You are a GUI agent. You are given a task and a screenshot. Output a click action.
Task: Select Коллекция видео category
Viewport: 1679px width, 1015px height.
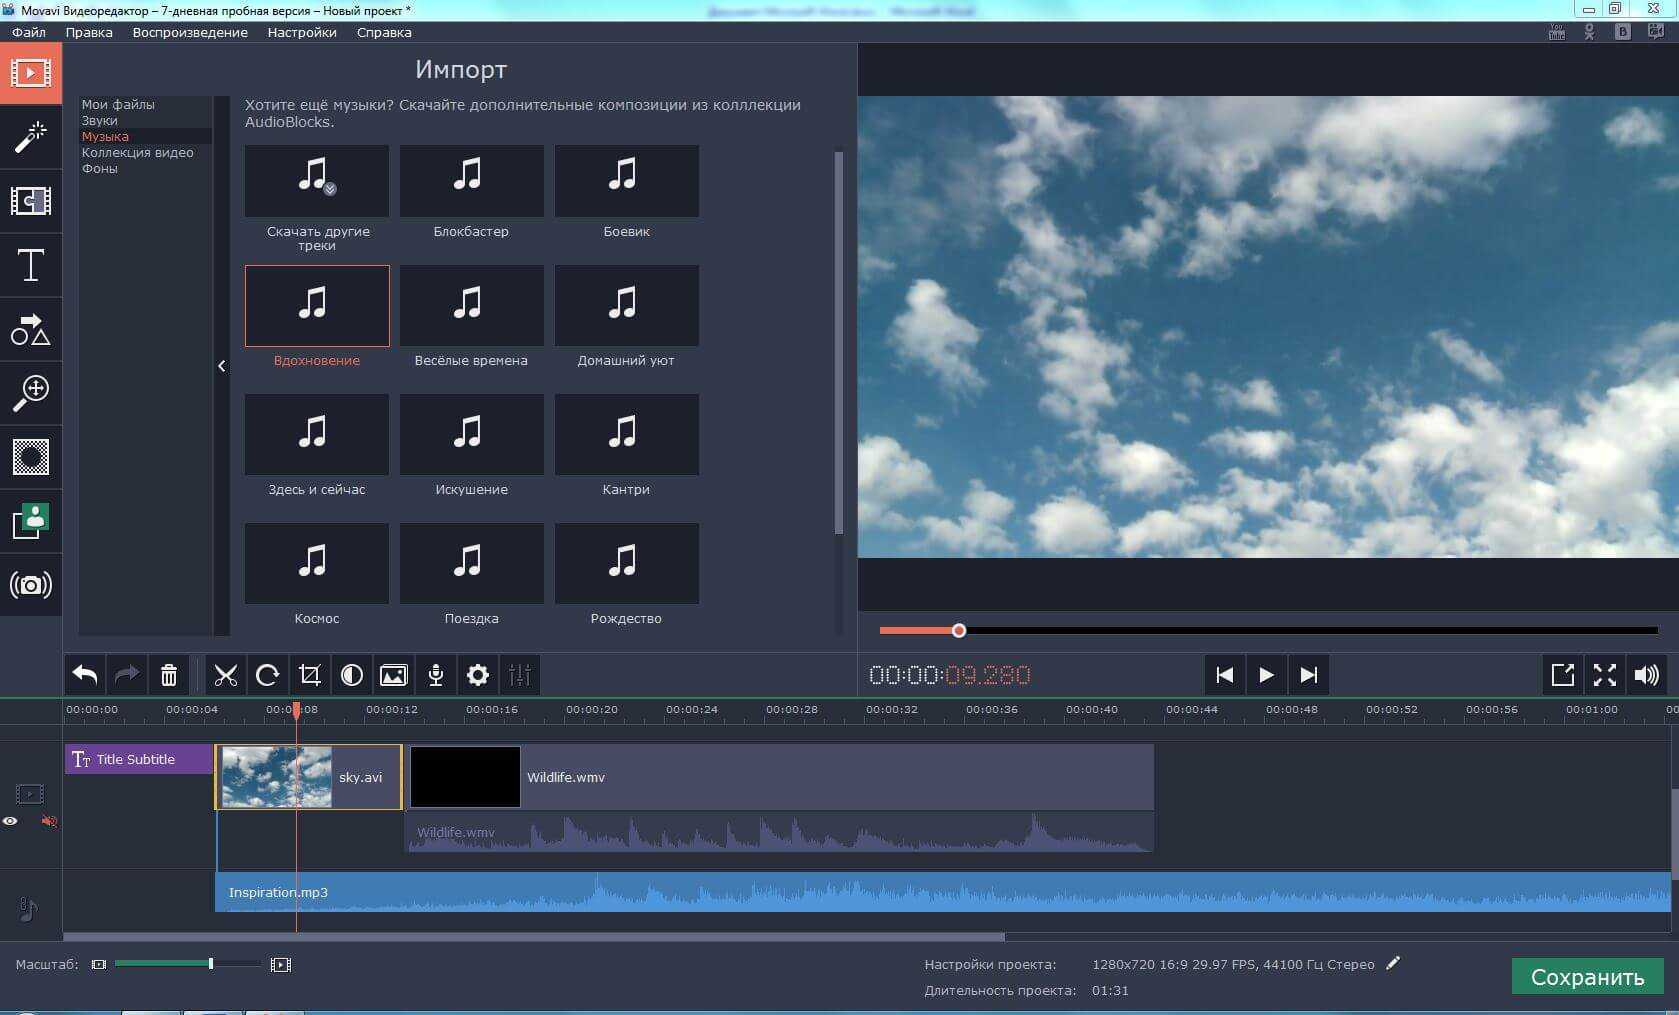point(138,152)
